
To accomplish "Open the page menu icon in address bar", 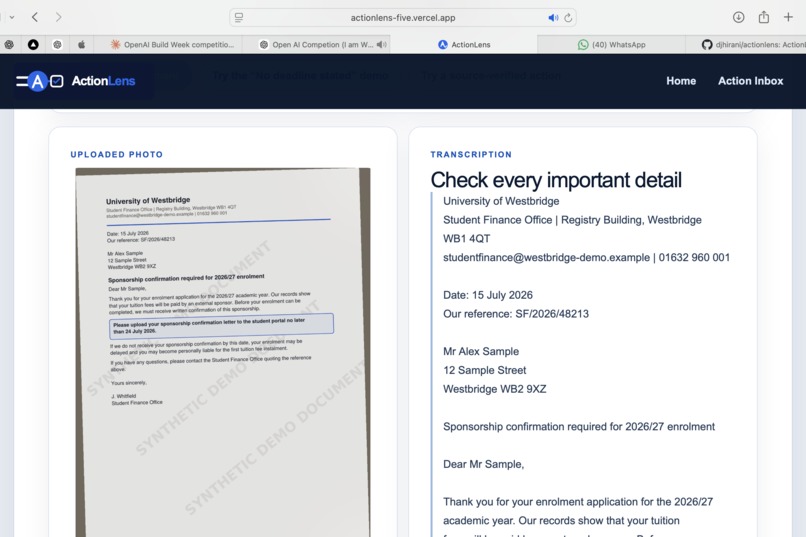I will point(239,17).
